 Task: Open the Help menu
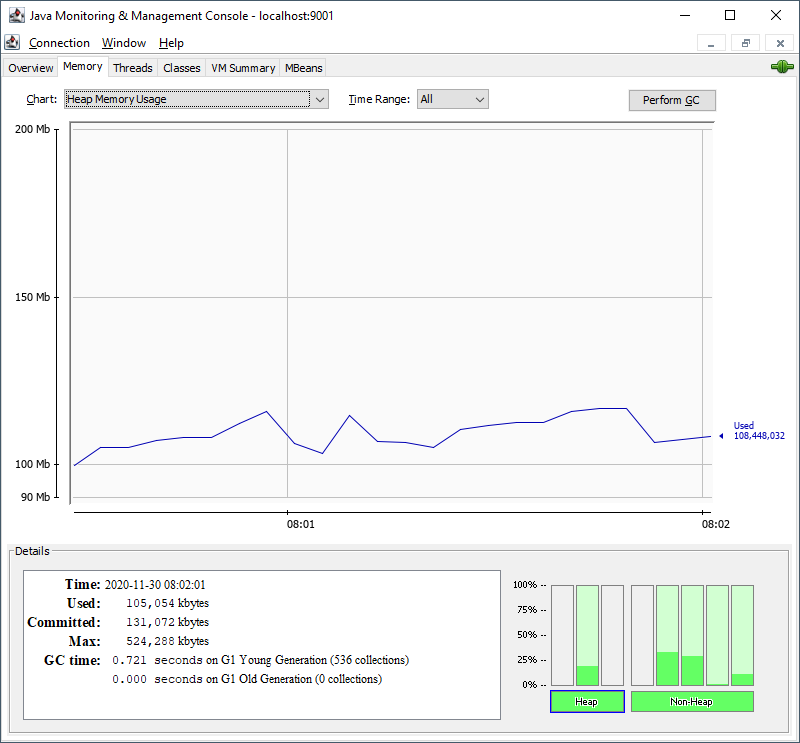pyautogui.click(x=171, y=43)
